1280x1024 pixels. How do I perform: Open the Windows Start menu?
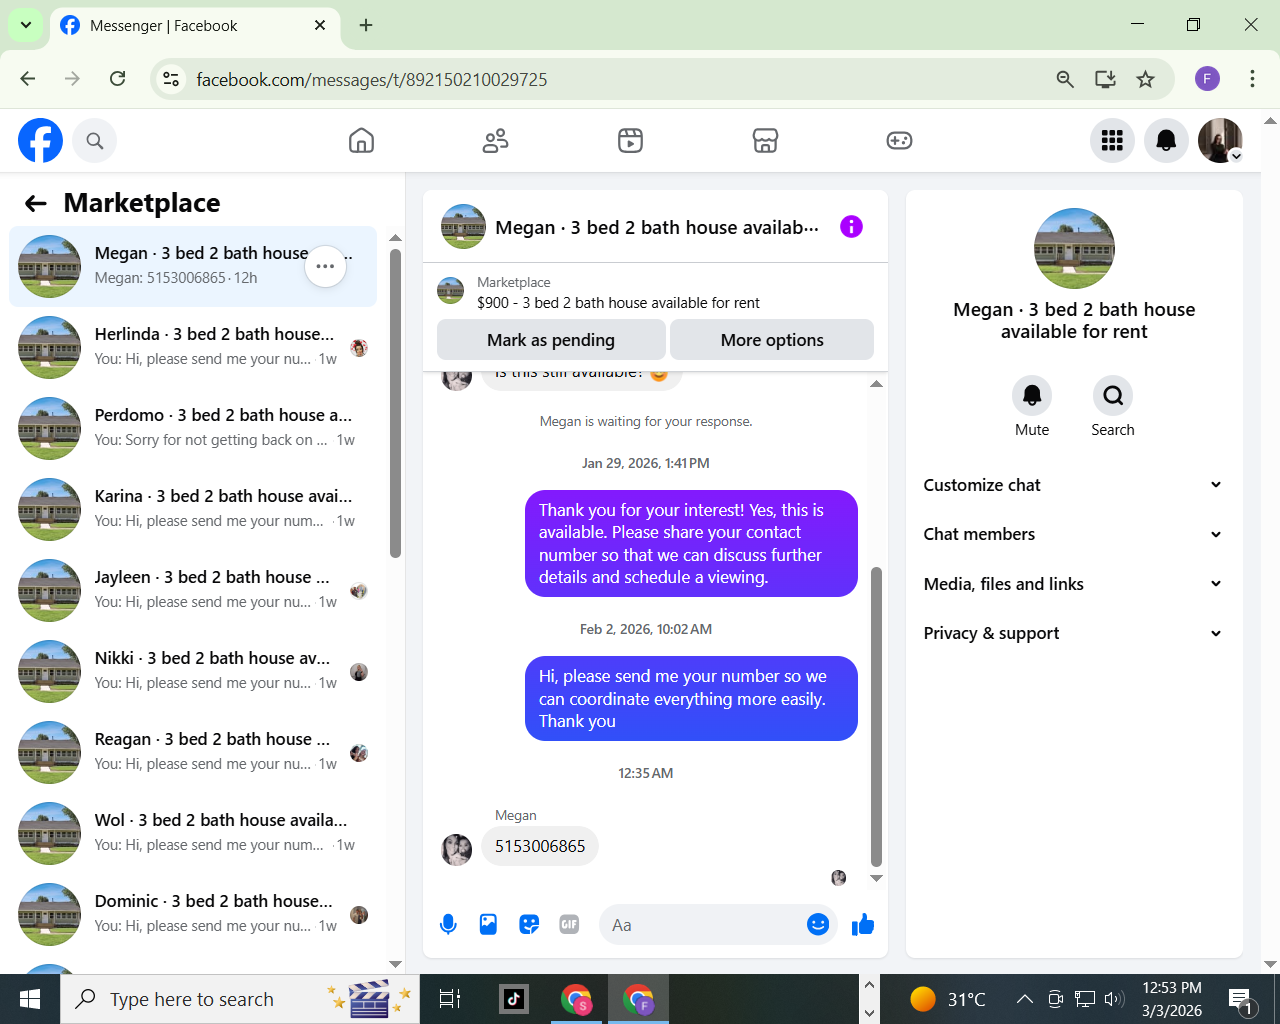(x=30, y=999)
